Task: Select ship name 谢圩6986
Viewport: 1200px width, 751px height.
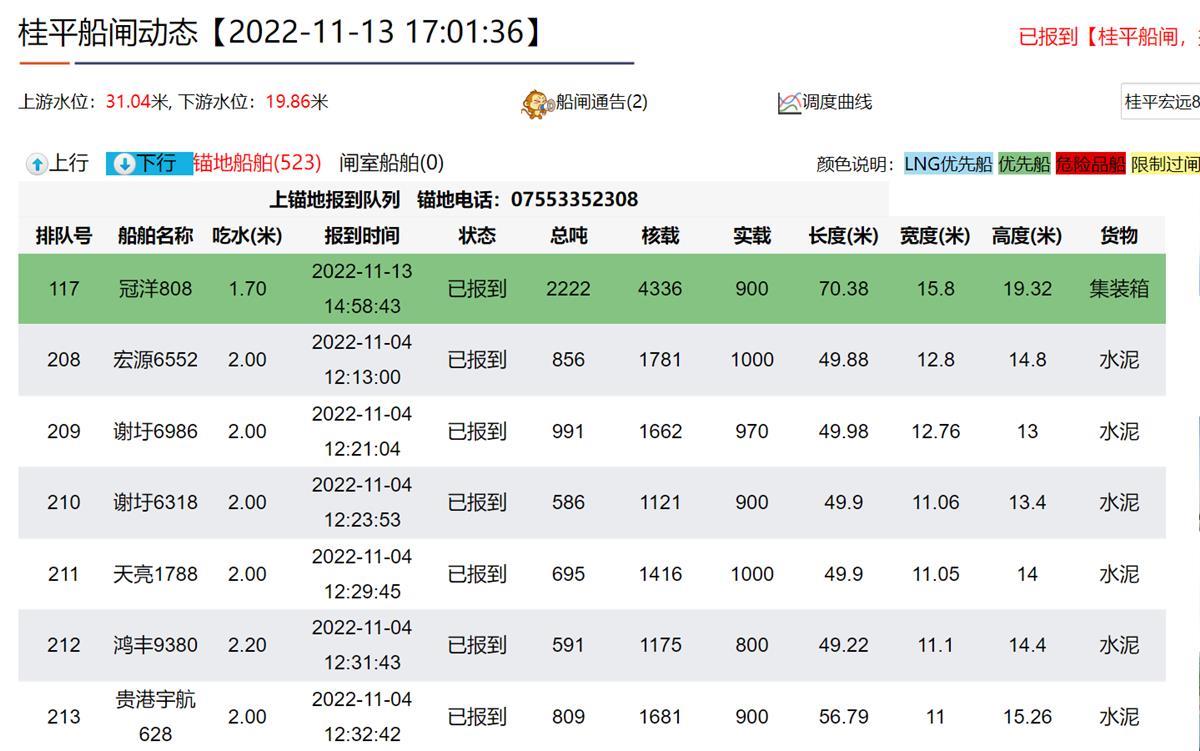Action: [x=155, y=432]
